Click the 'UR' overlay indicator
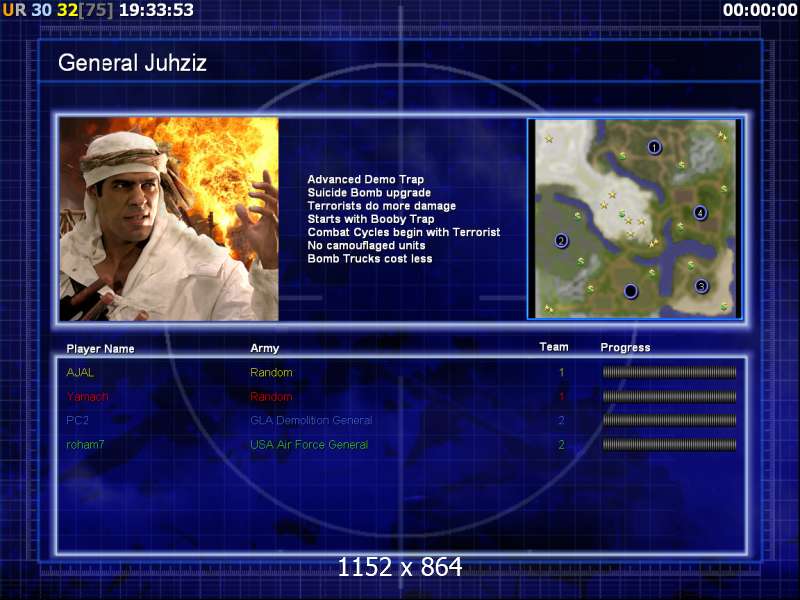This screenshot has height=600, width=800. (x=14, y=10)
